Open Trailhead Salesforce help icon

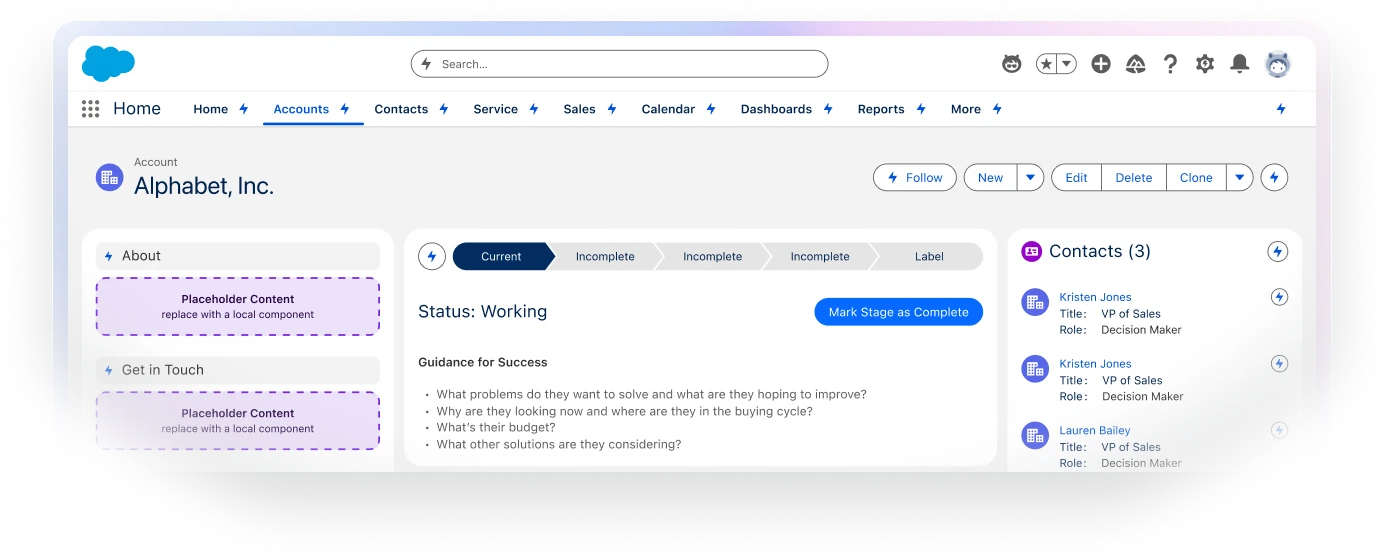(1135, 64)
